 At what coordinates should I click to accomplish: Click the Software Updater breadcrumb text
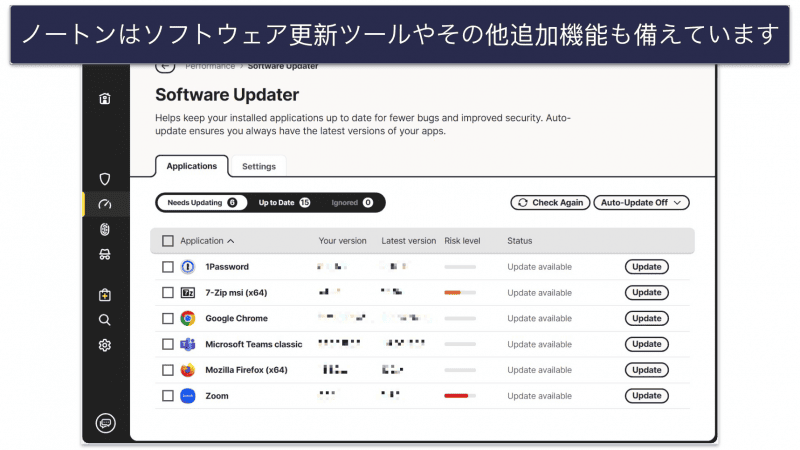point(283,66)
